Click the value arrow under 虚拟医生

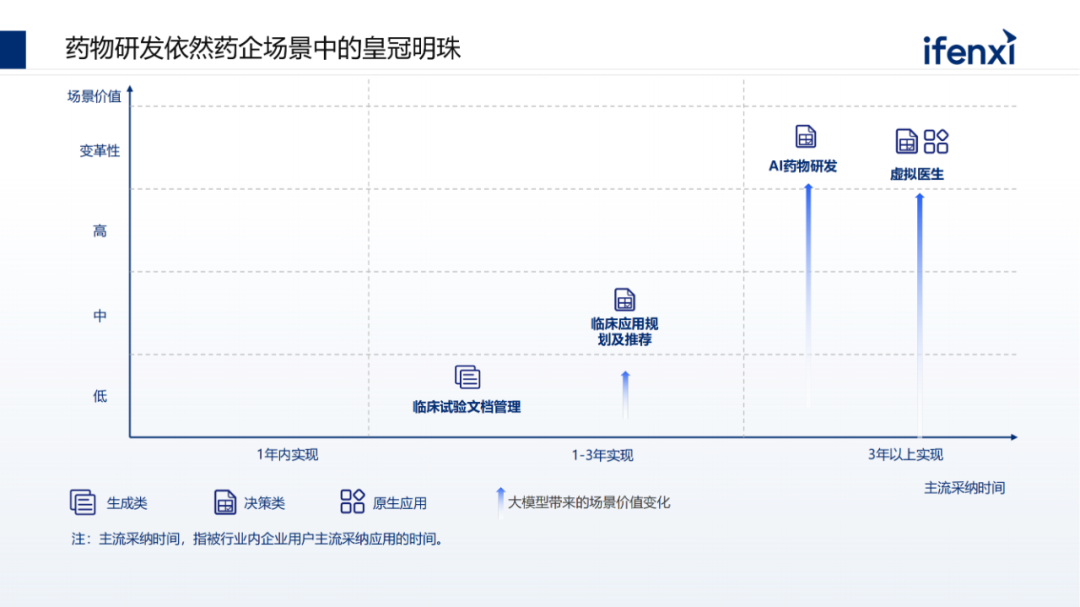[x=920, y=315]
